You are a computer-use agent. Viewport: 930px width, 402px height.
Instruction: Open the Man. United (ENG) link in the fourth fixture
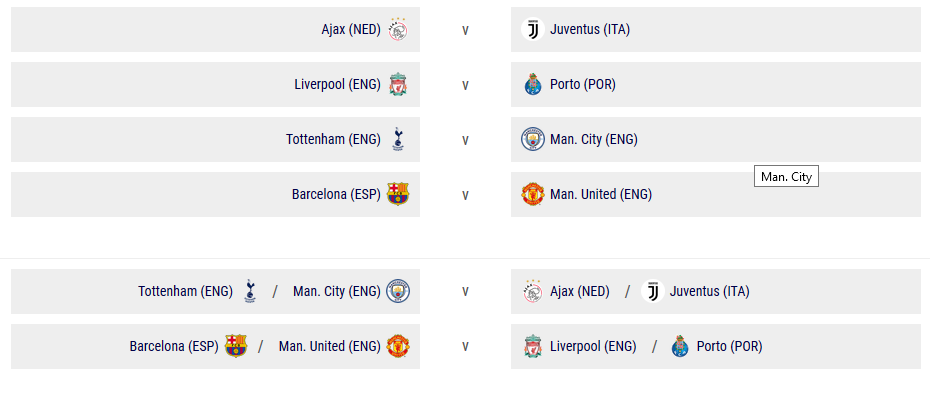tap(601, 194)
